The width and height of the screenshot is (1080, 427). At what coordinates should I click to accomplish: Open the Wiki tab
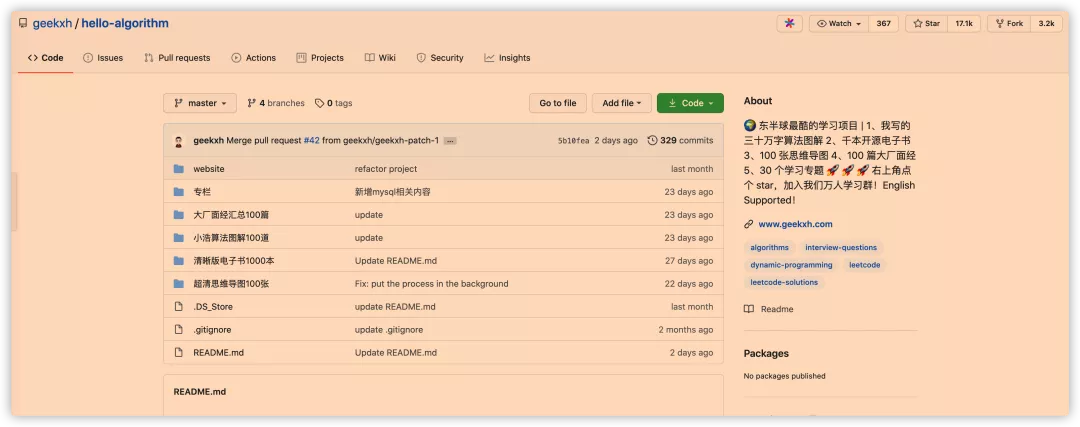[x=380, y=58]
